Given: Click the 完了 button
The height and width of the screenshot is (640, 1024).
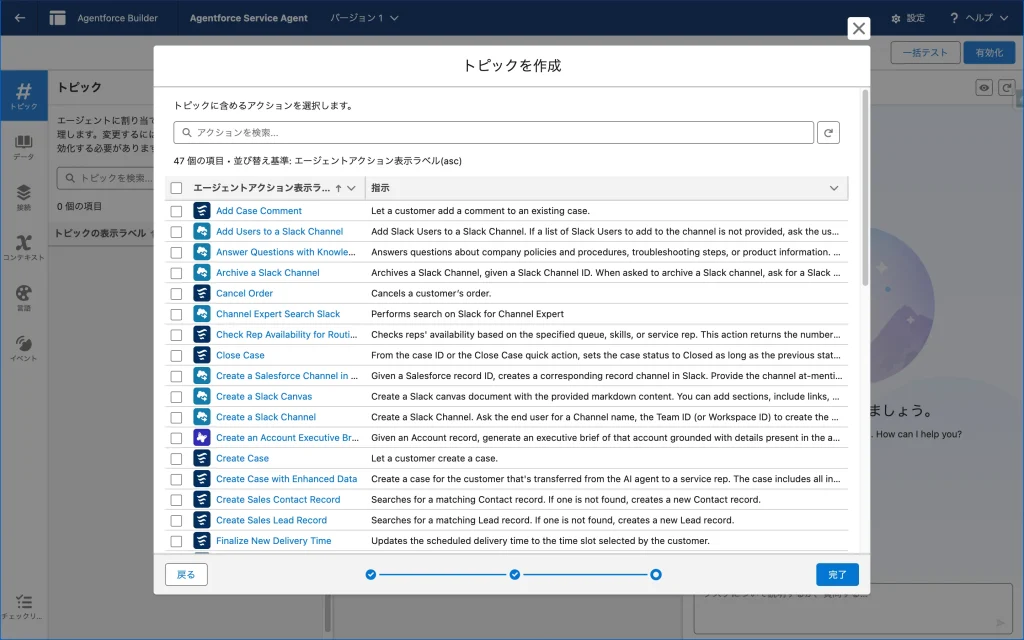Looking at the screenshot, I should pyautogui.click(x=837, y=575).
